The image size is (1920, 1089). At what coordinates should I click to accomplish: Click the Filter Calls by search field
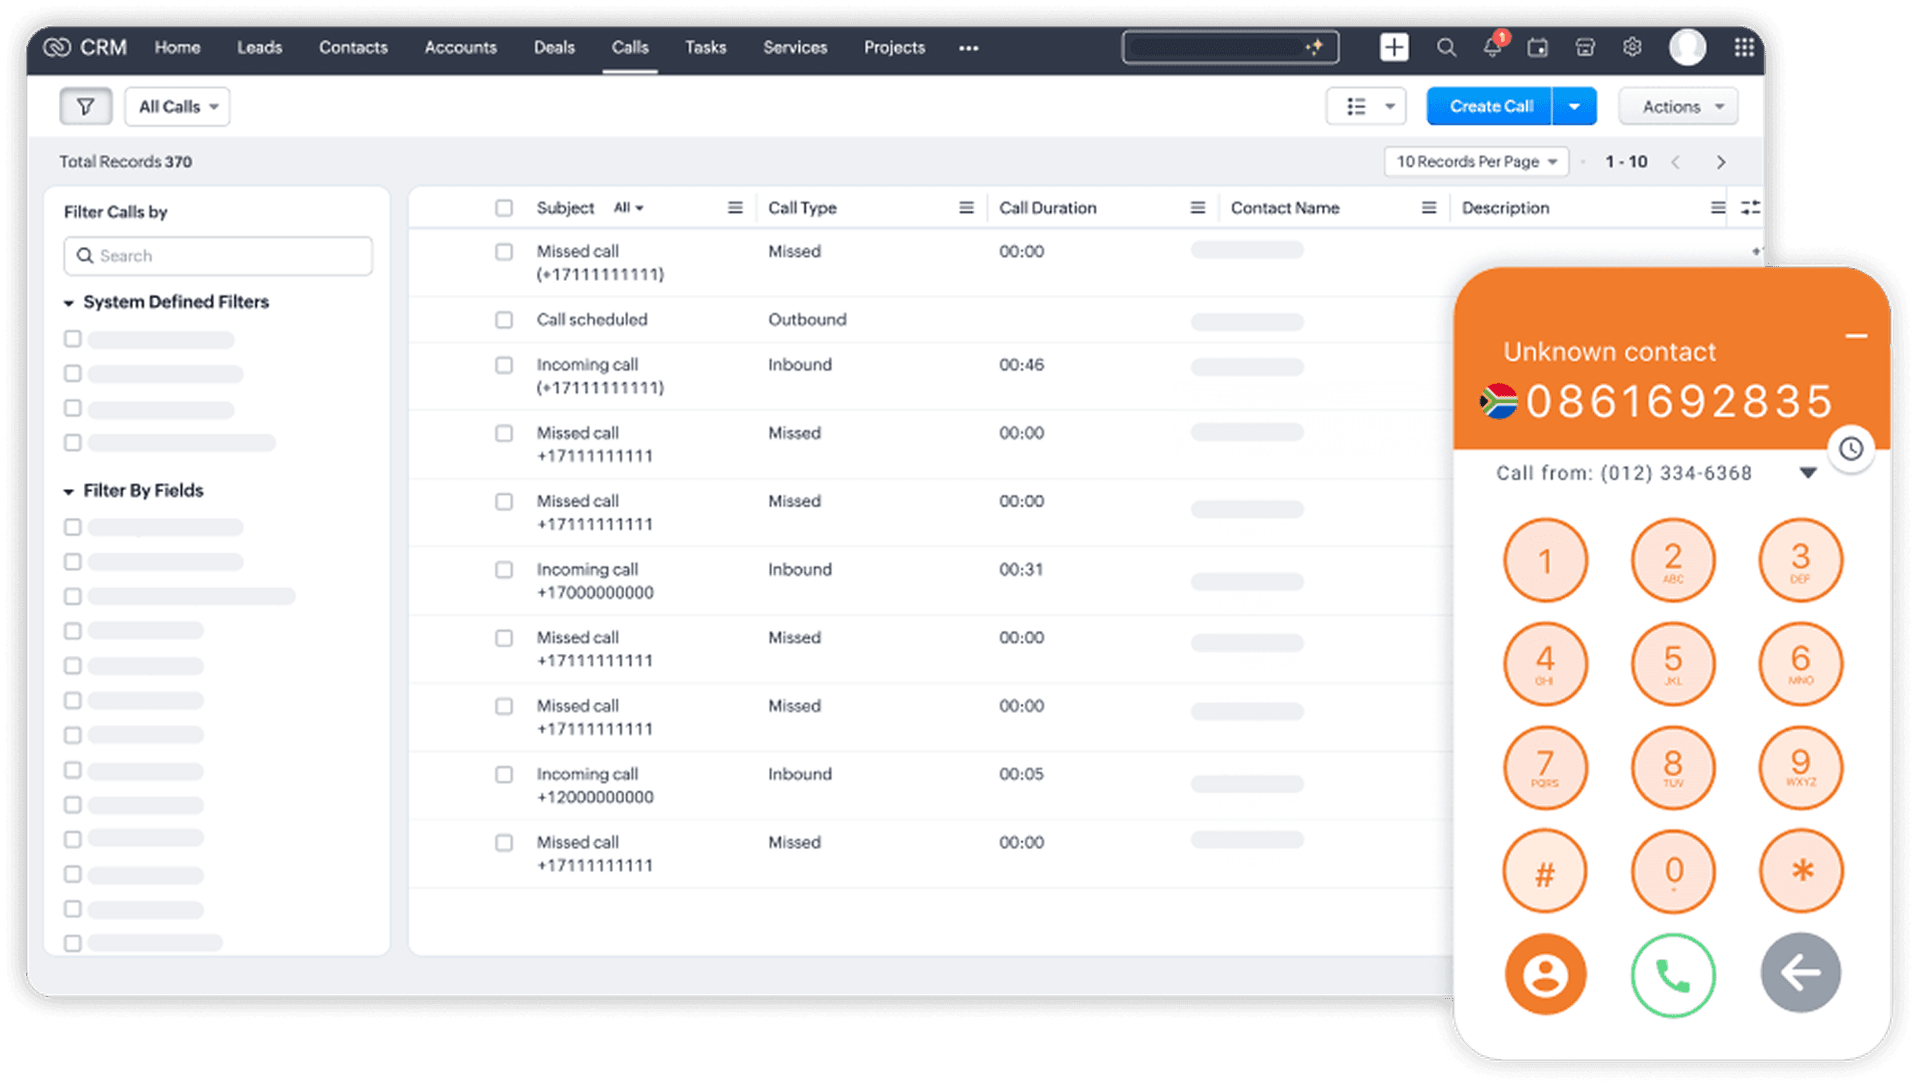coord(218,256)
